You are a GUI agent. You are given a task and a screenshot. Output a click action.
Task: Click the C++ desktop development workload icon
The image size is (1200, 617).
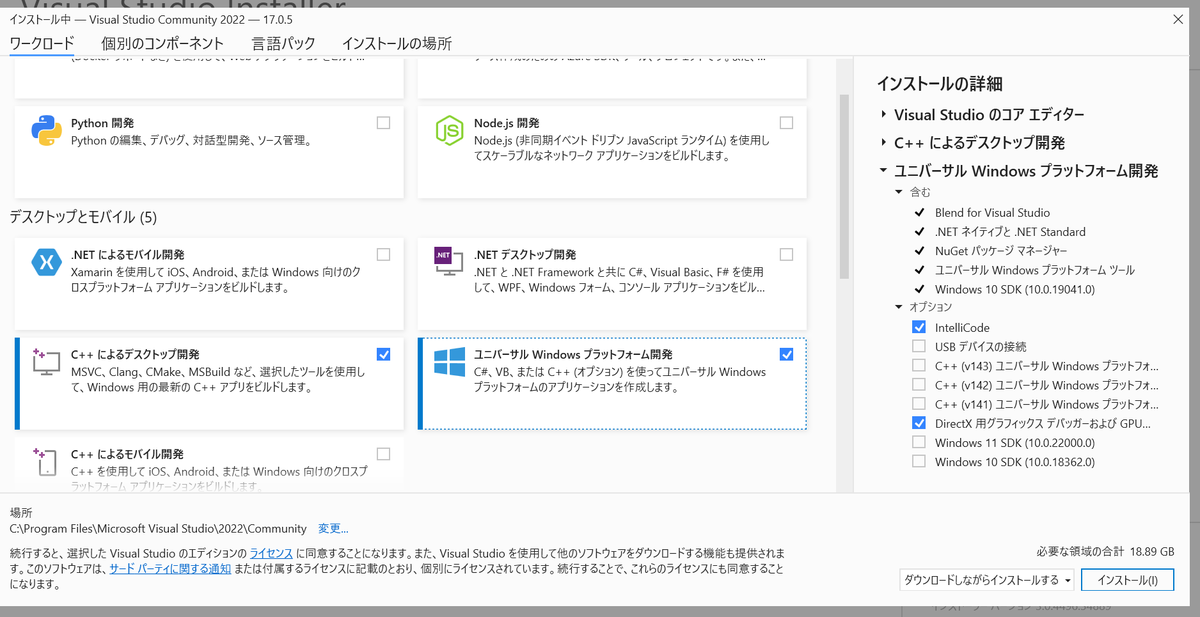(47, 362)
